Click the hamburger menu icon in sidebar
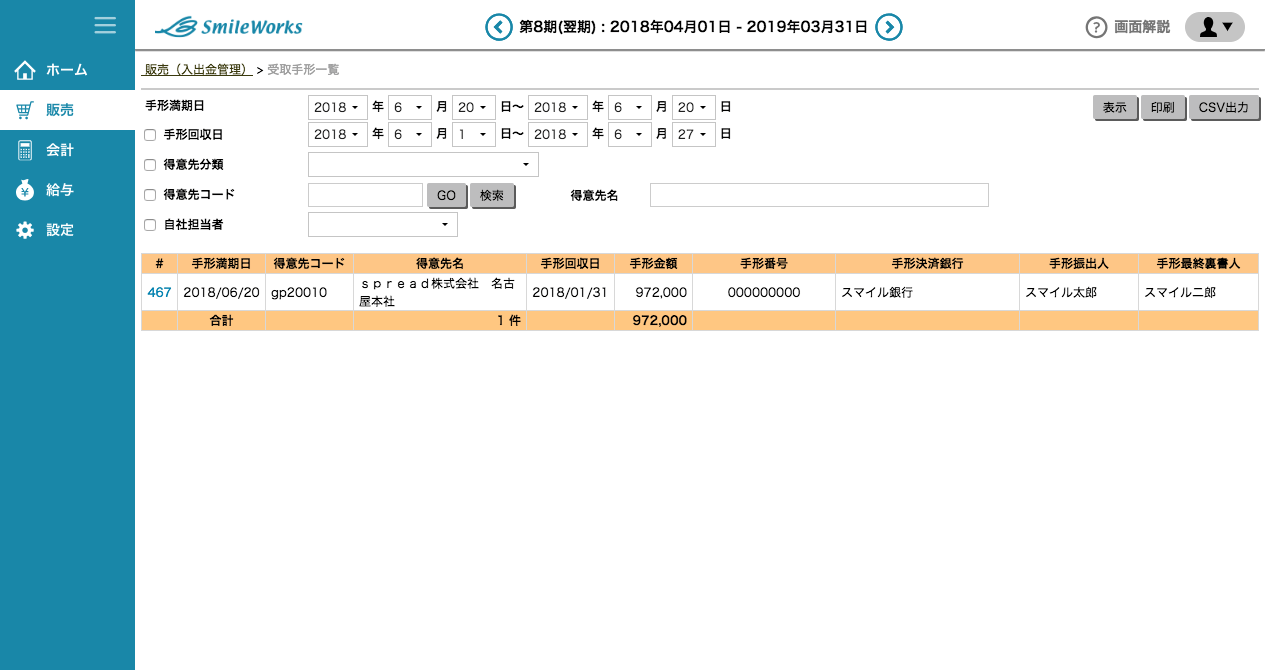This screenshot has width=1265, height=670. tap(105, 26)
